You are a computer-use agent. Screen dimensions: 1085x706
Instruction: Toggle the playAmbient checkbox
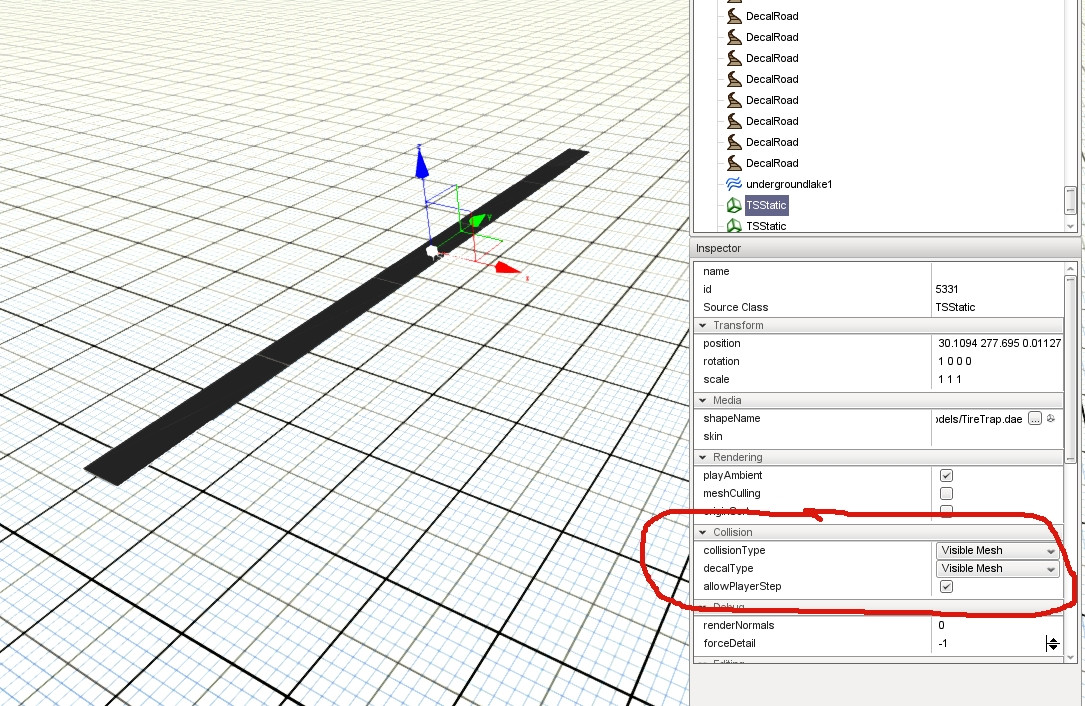click(946, 476)
